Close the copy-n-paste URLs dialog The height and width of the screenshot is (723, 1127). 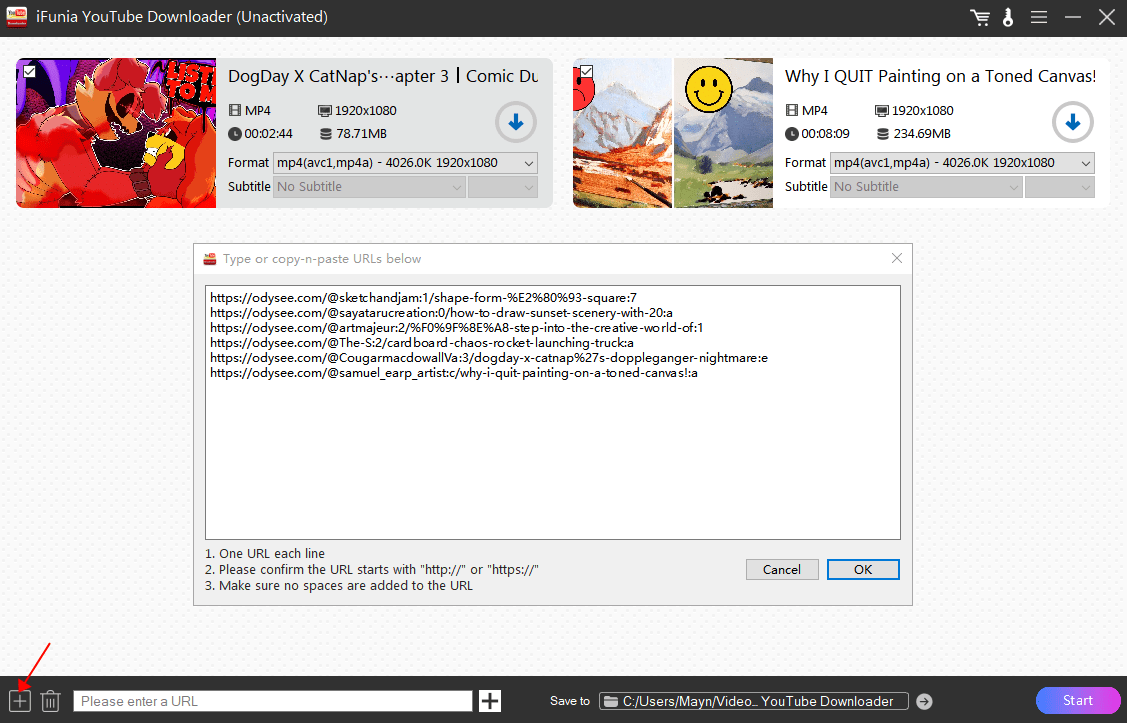pos(897,258)
